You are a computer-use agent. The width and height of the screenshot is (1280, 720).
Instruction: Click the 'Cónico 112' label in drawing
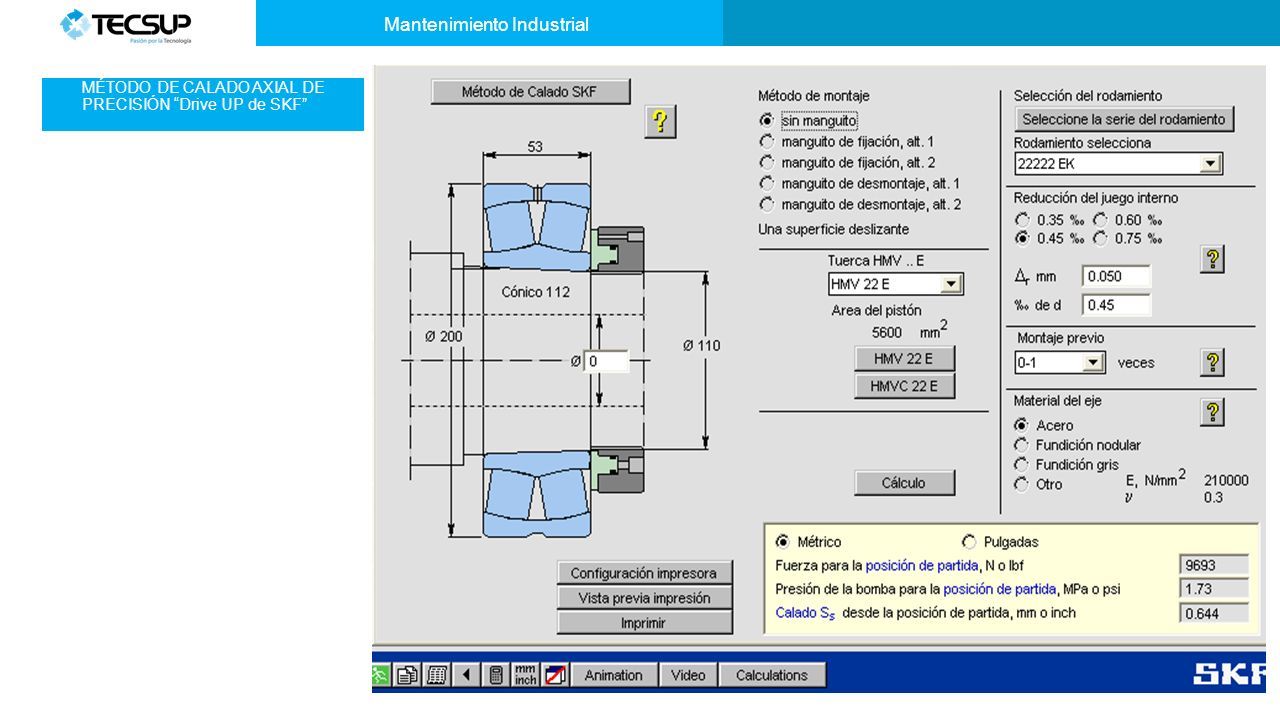(535, 292)
